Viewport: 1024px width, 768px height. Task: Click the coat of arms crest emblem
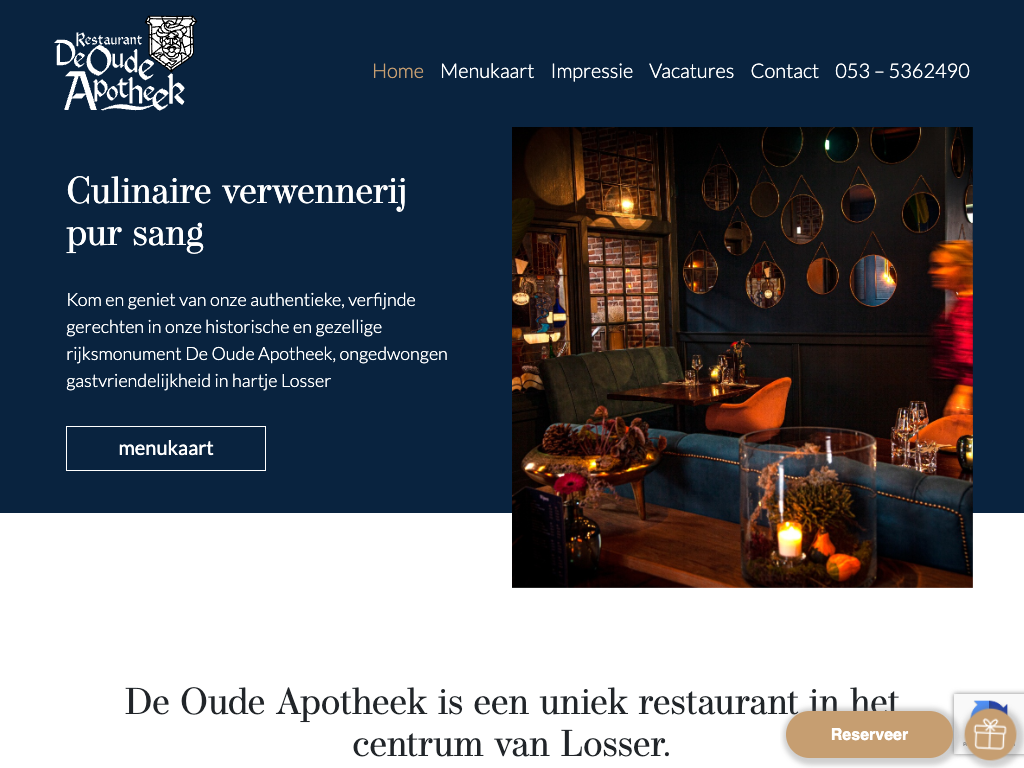(x=171, y=42)
